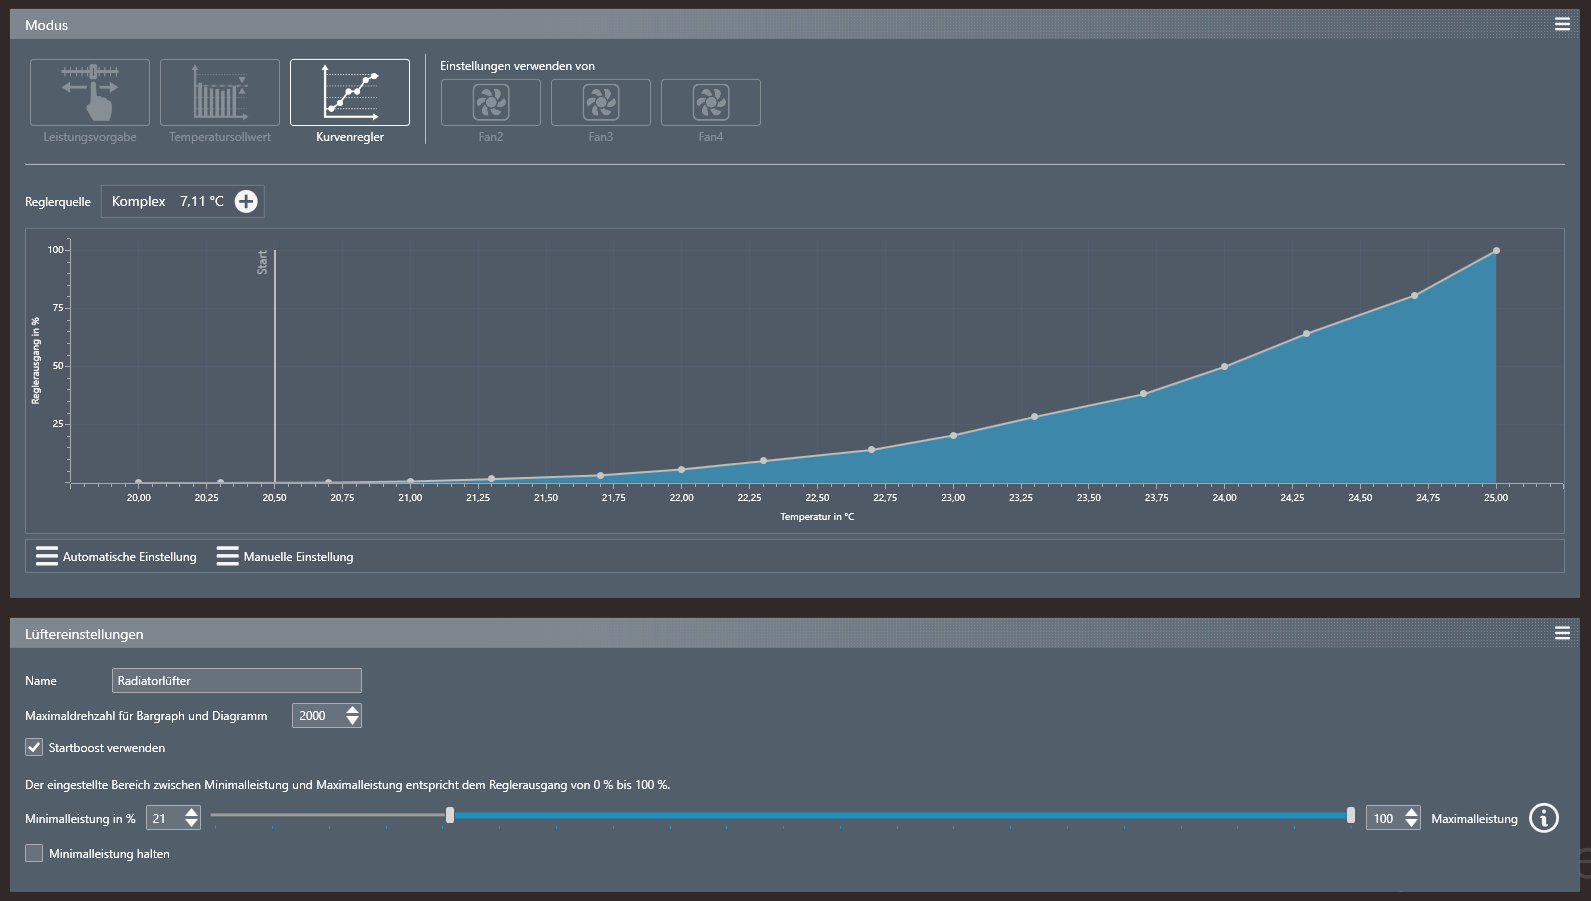Viewport: 1591px width, 901px height.
Task: Click the Minimalleistung slider handle
Action: (450, 816)
